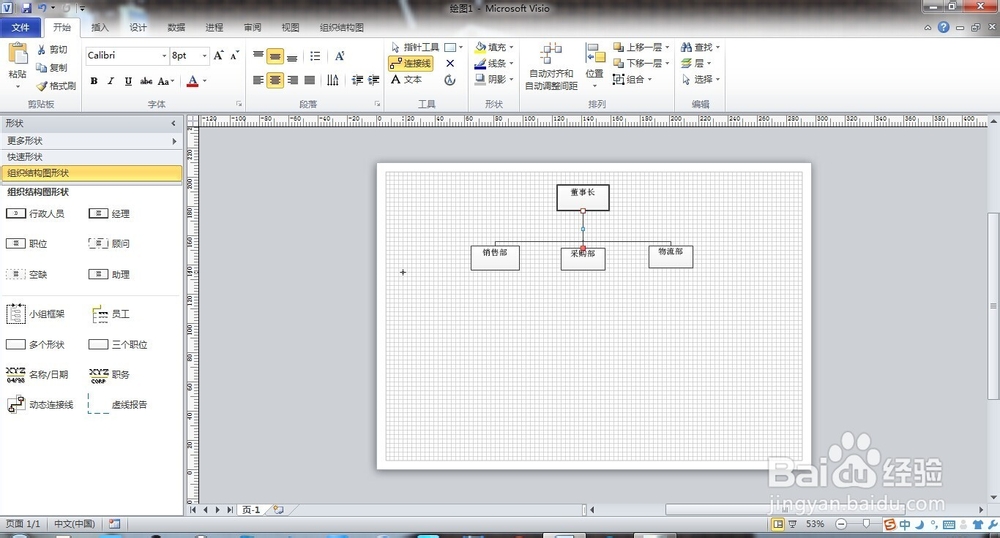Viewport: 1000px width, 538px height.
Task: Pick the Manager (经理) shape in stencil
Action: click(109, 214)
